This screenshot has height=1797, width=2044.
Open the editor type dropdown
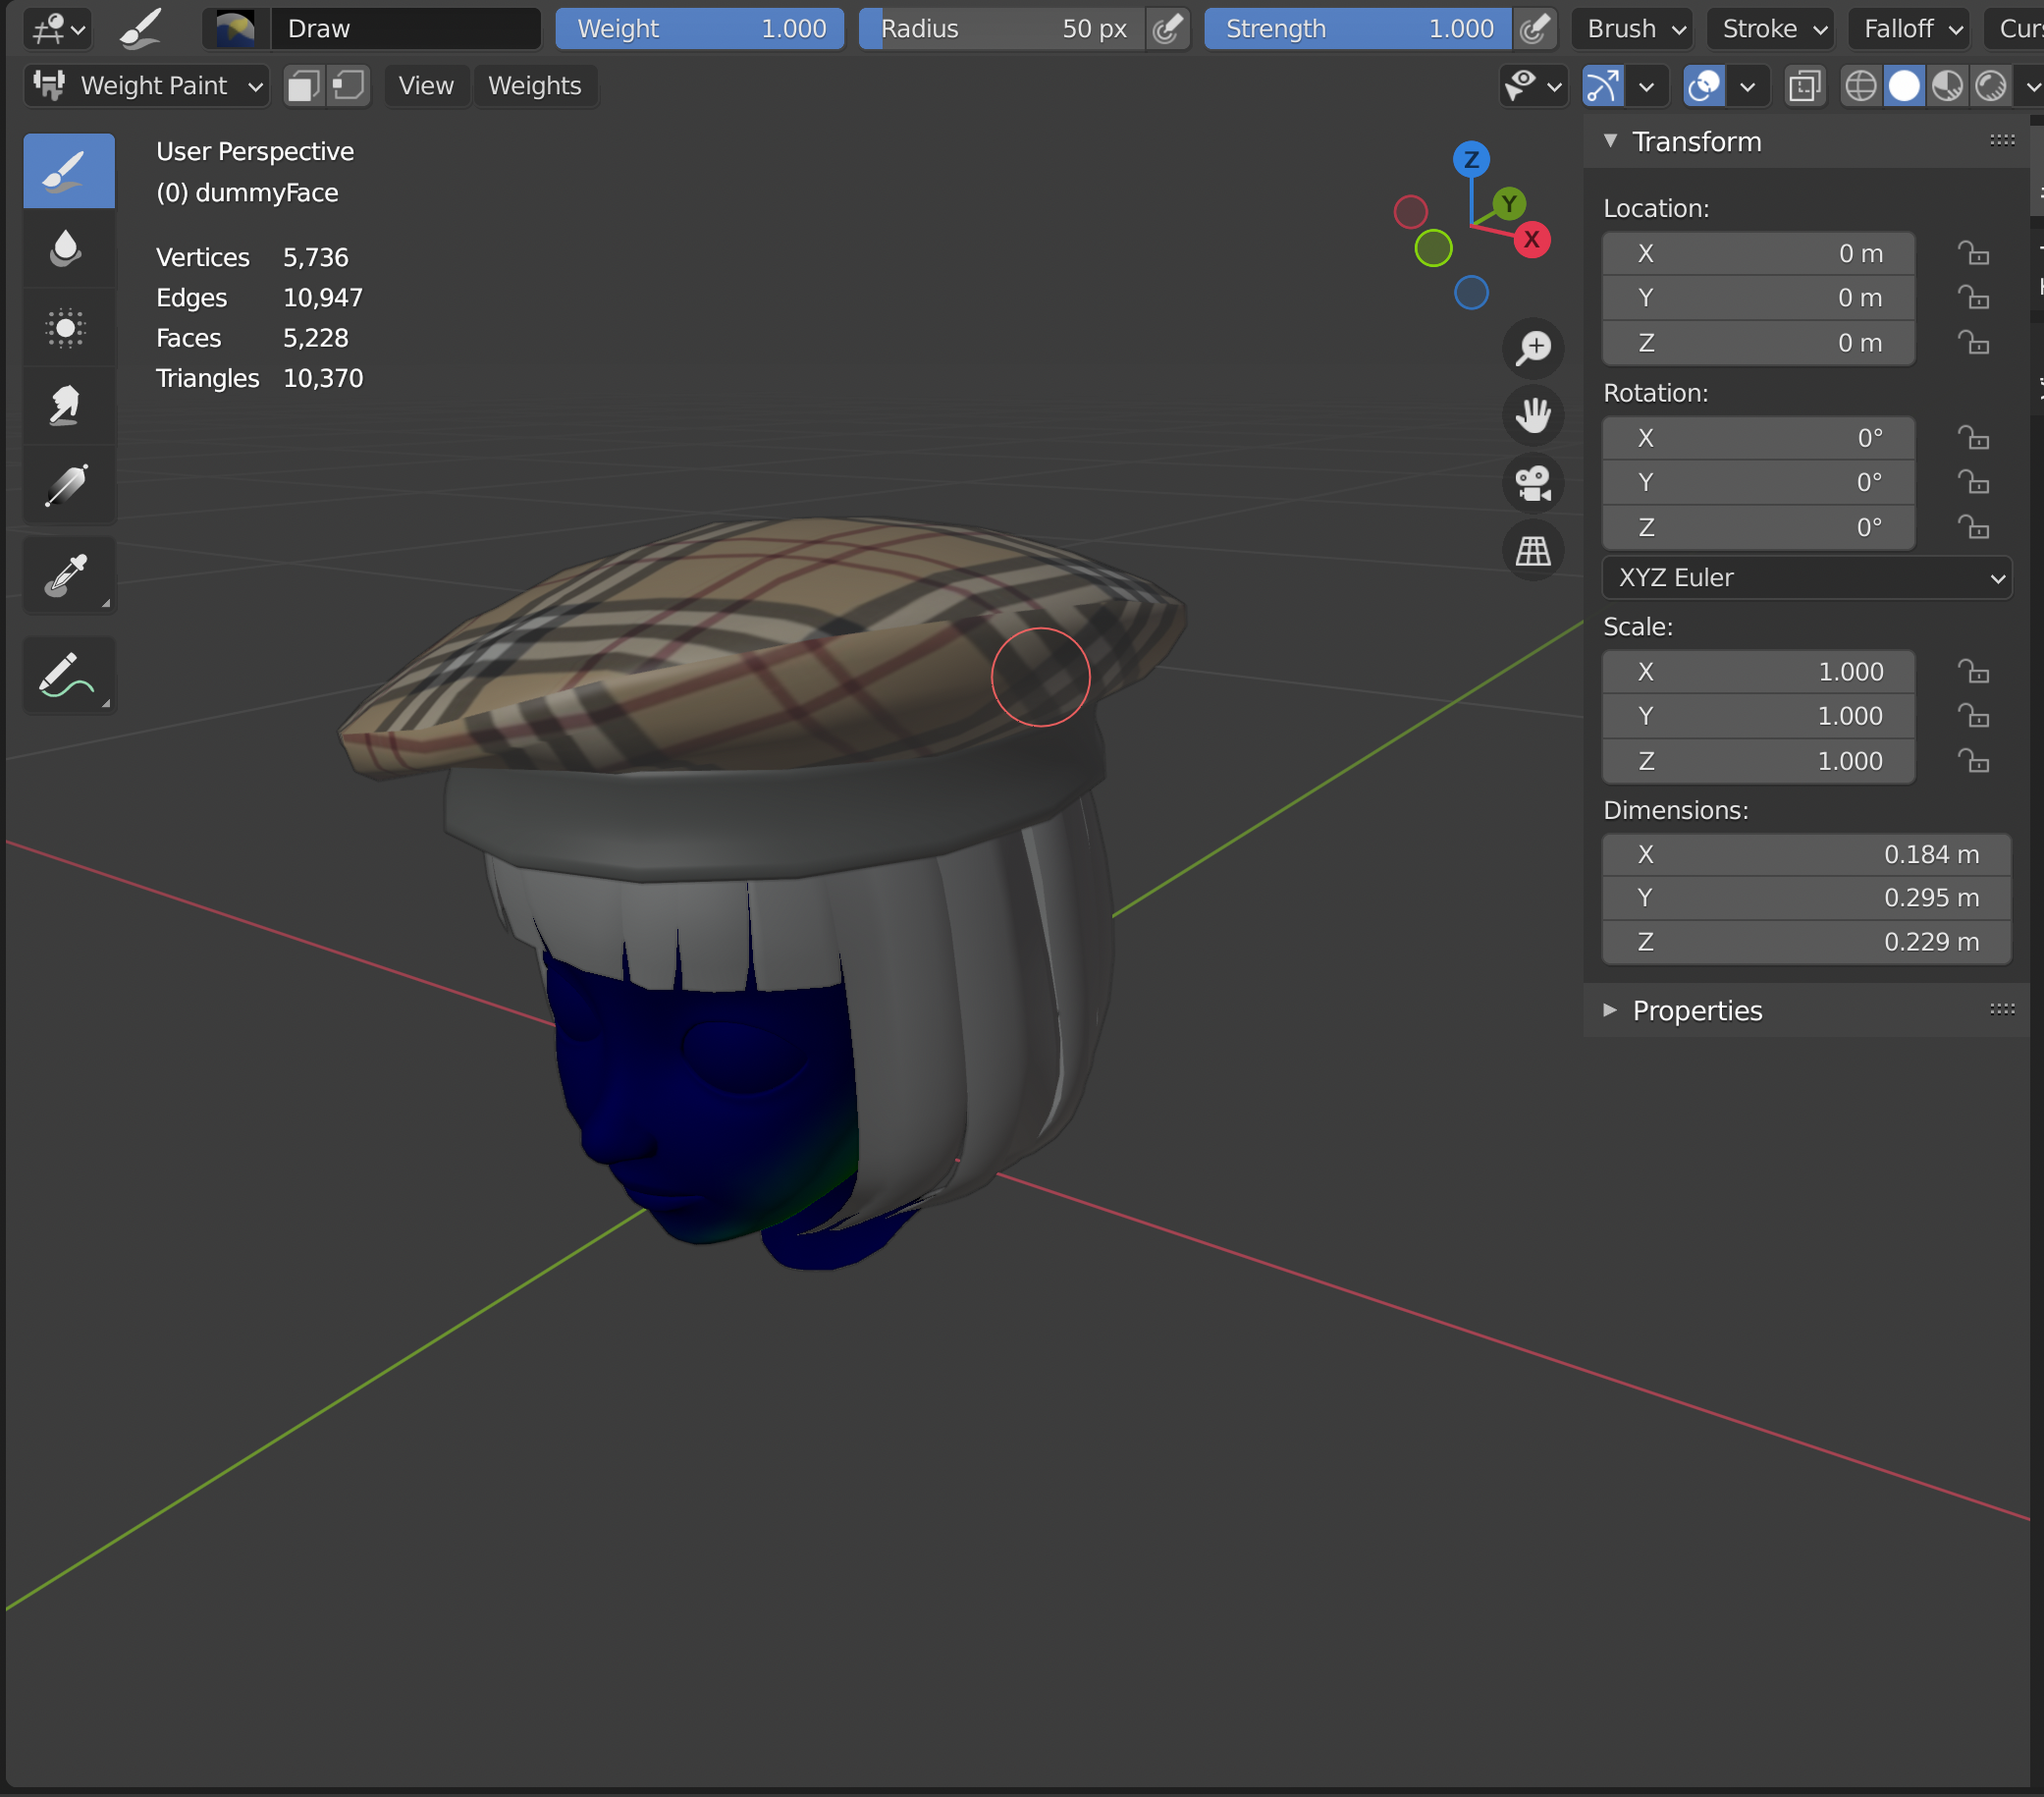(58, 29)
